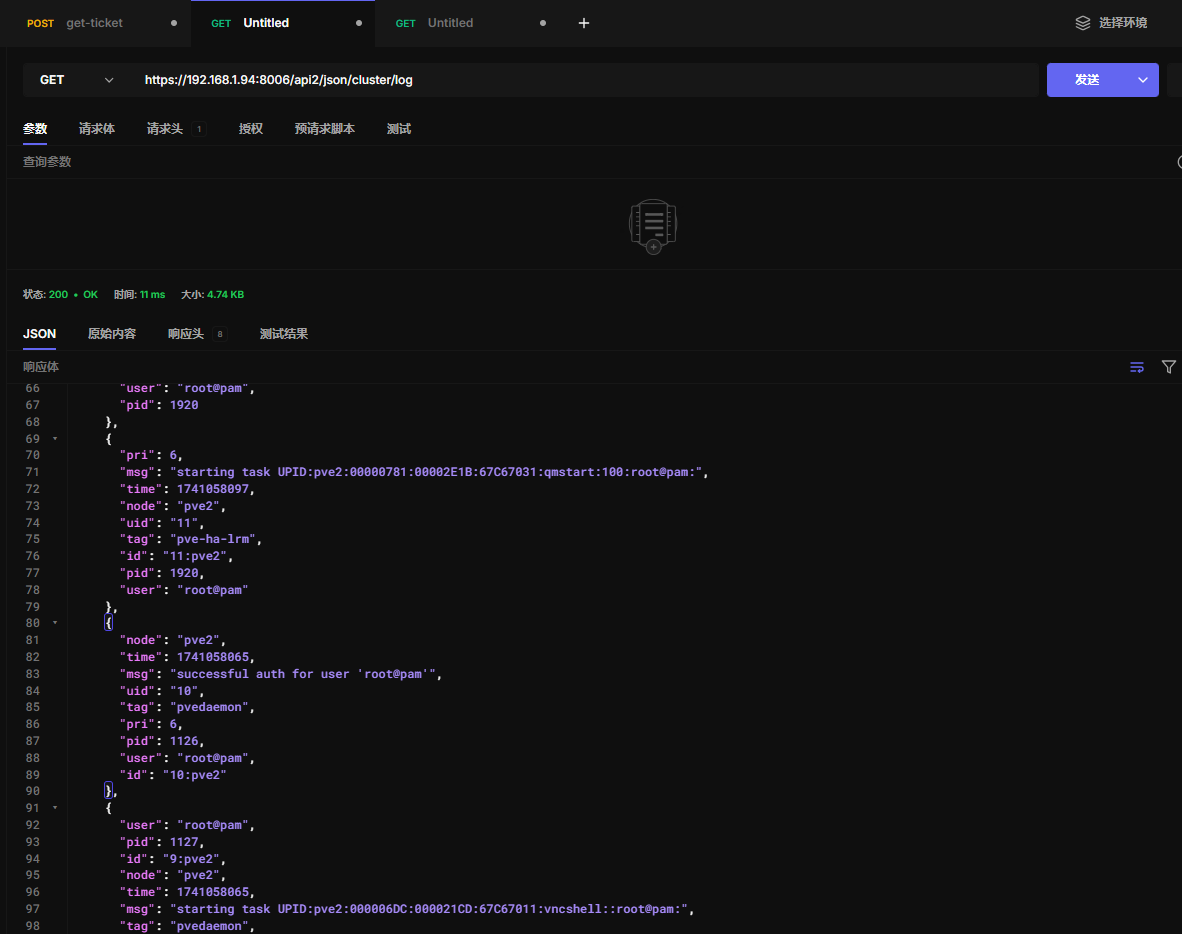Open the GET method dropdown

coord(77,80)
